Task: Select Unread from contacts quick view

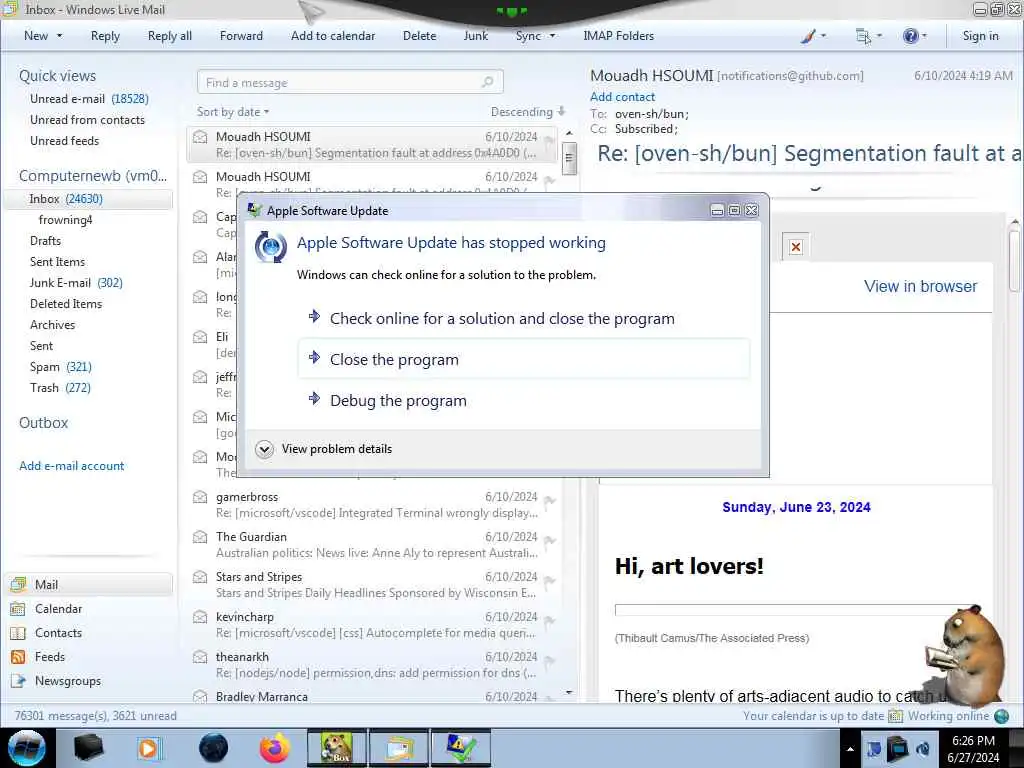Action: pos(87,120)
